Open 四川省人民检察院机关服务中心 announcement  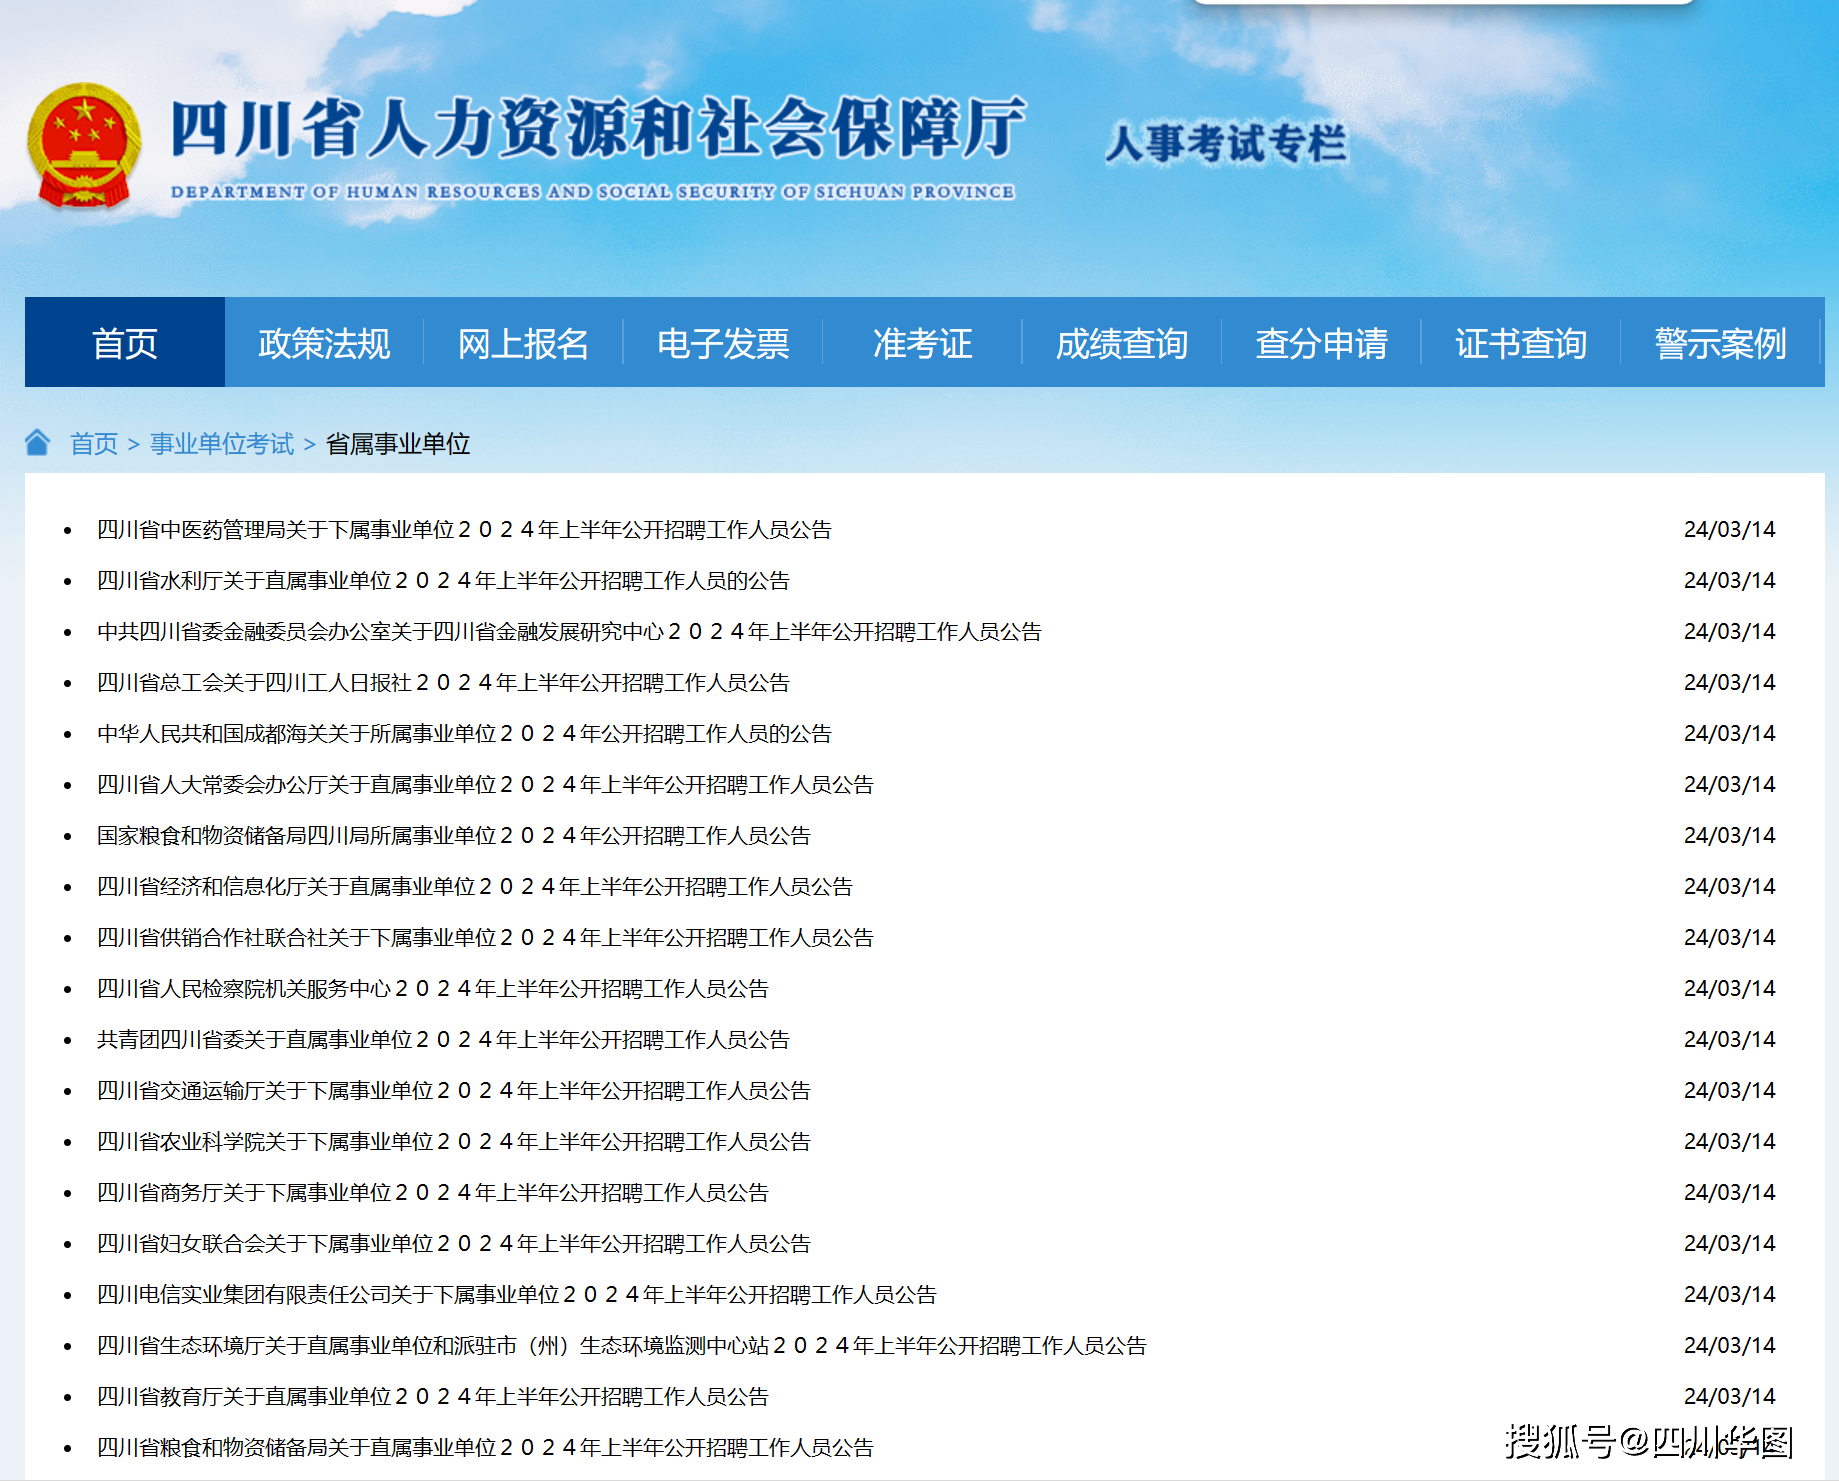(x=433, y=988)
